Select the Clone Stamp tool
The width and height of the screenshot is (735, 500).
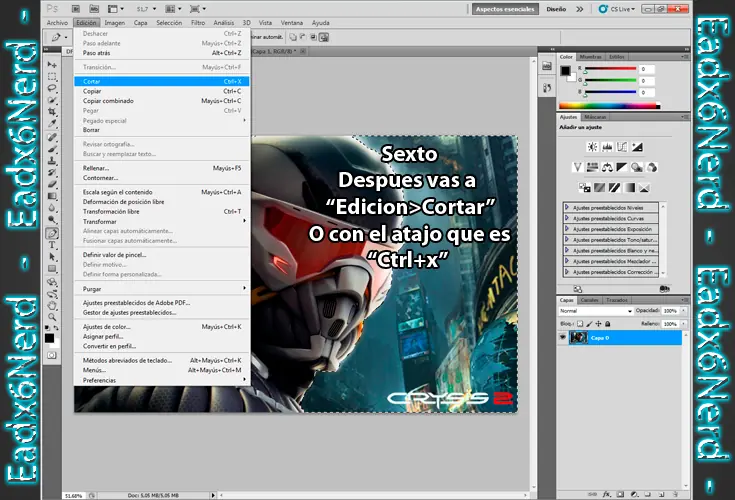coord(52,161)
